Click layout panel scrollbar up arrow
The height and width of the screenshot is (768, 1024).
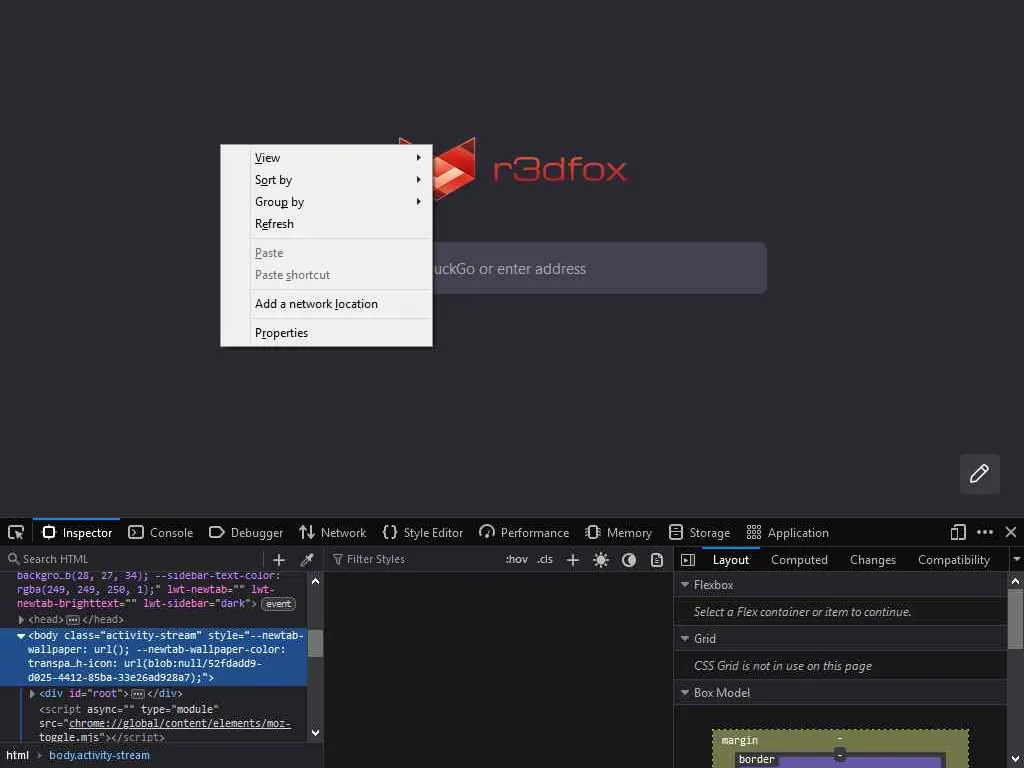[1016, 581]
